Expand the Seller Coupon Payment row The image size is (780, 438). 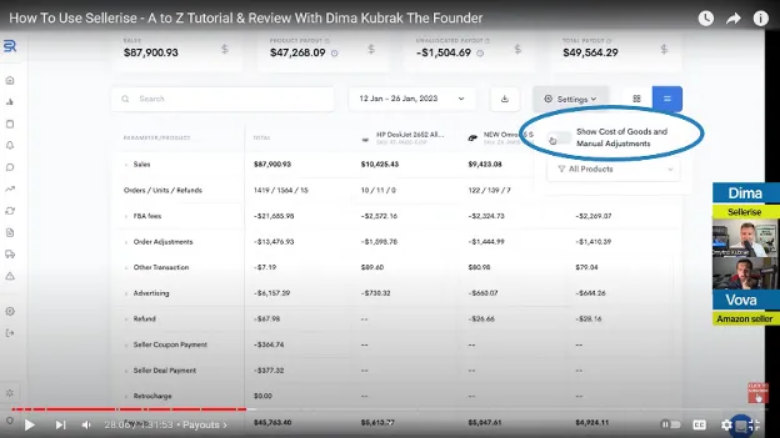126,344
